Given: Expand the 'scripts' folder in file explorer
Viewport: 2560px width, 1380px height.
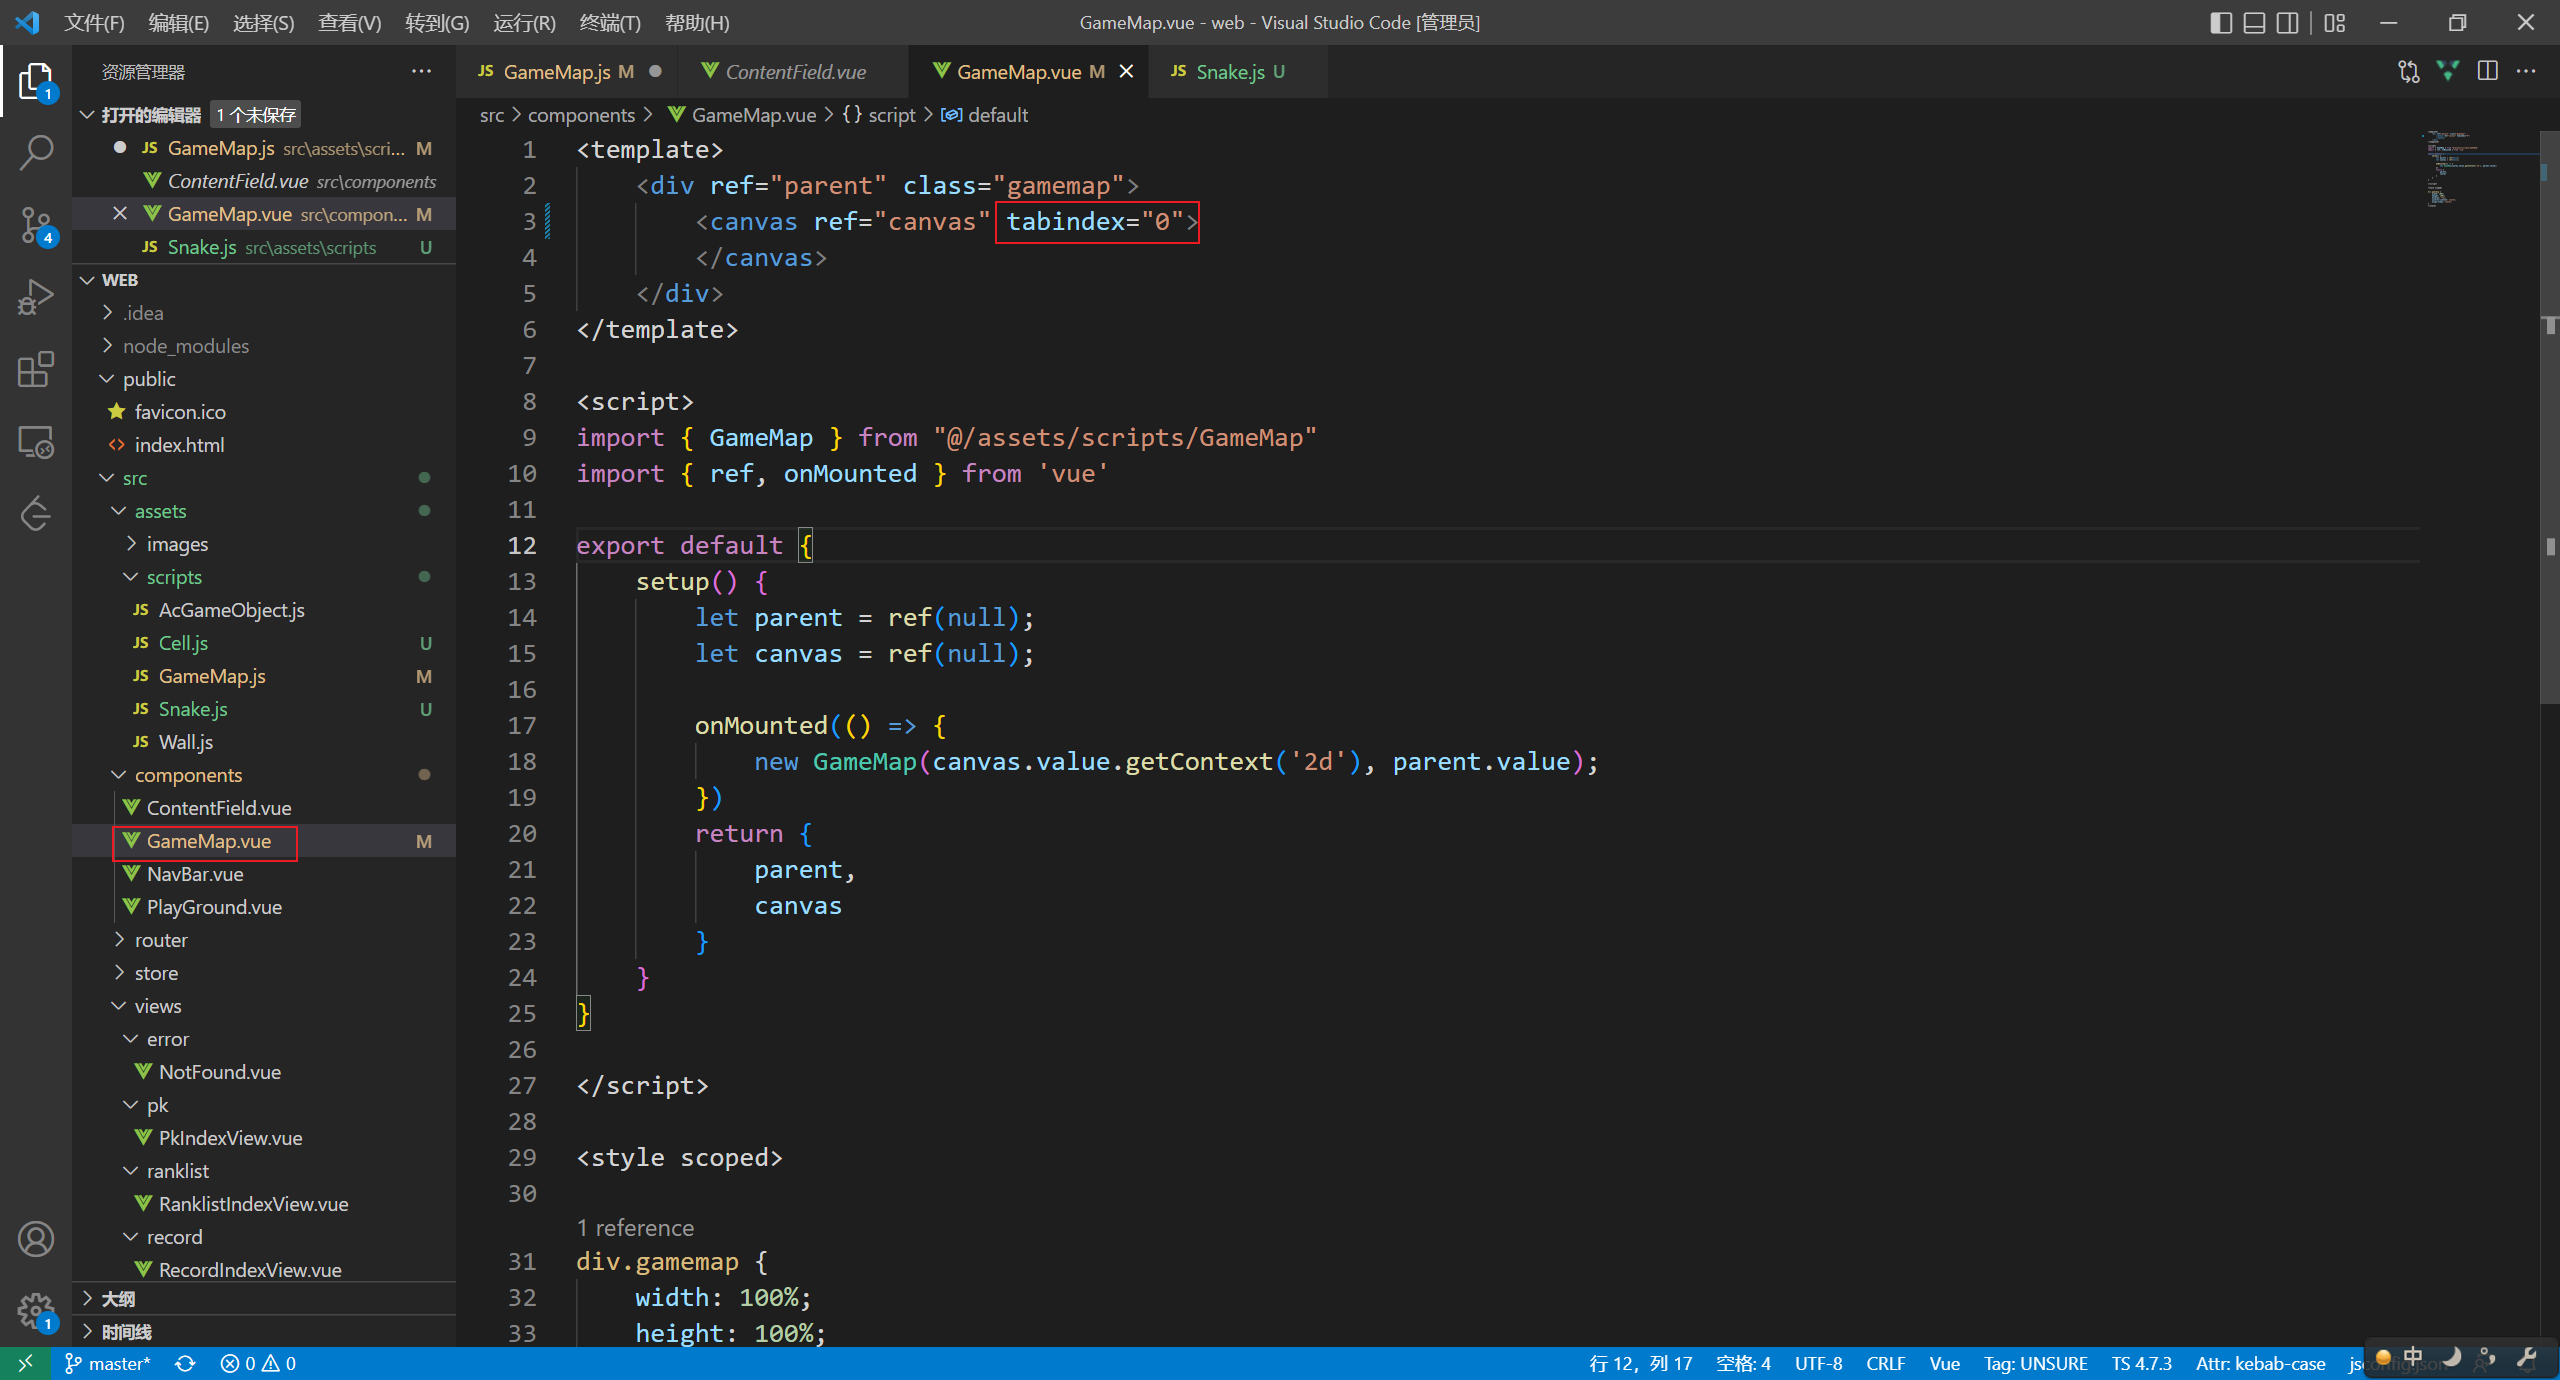Looking at the screenshot, I should [172, 576].
